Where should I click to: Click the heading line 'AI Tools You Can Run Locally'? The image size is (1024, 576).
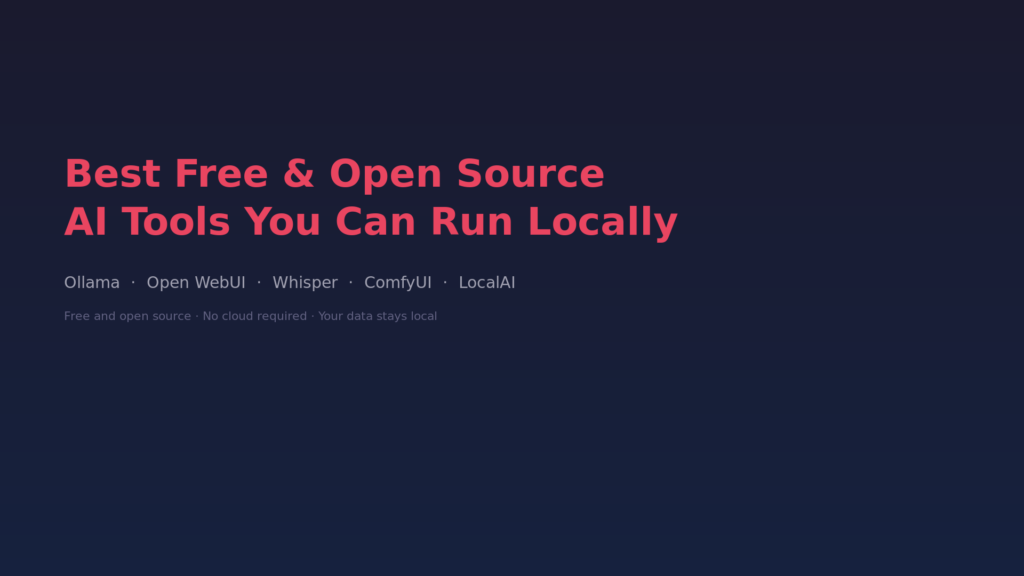371,222
